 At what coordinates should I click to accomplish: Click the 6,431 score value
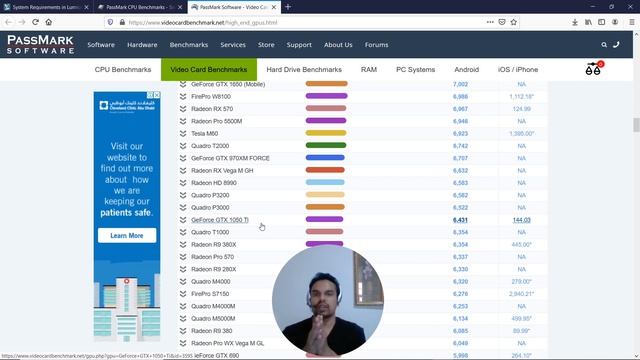tap(460, 220)
